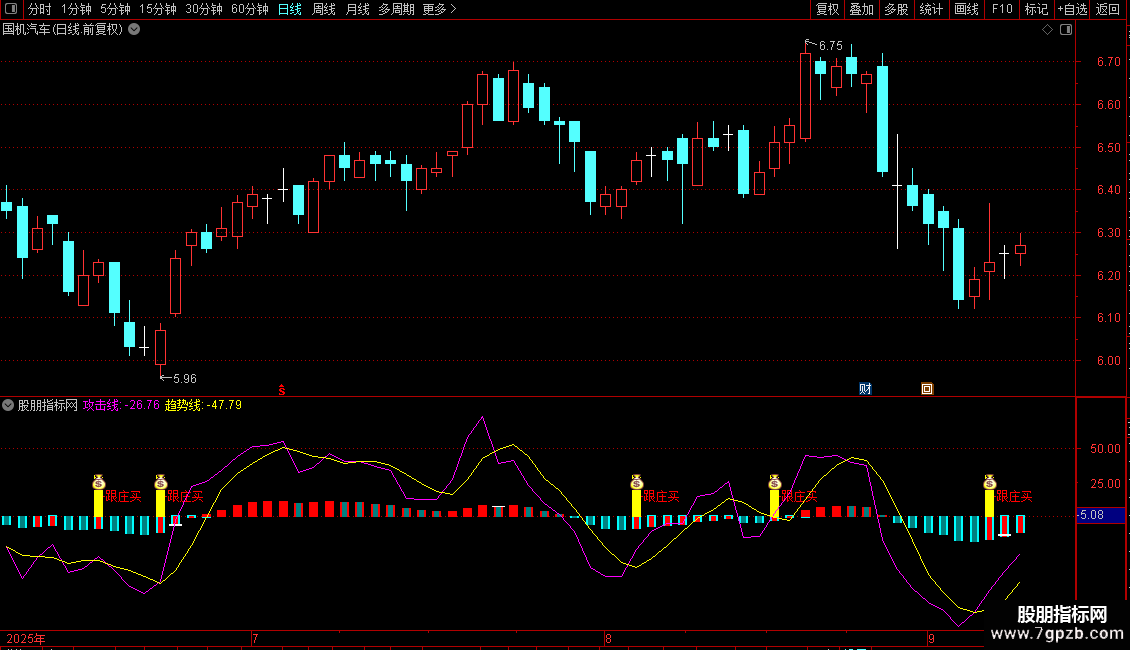Select the 60分钟 period
This screenshot has height=650, width=1130.
[250, 9]
